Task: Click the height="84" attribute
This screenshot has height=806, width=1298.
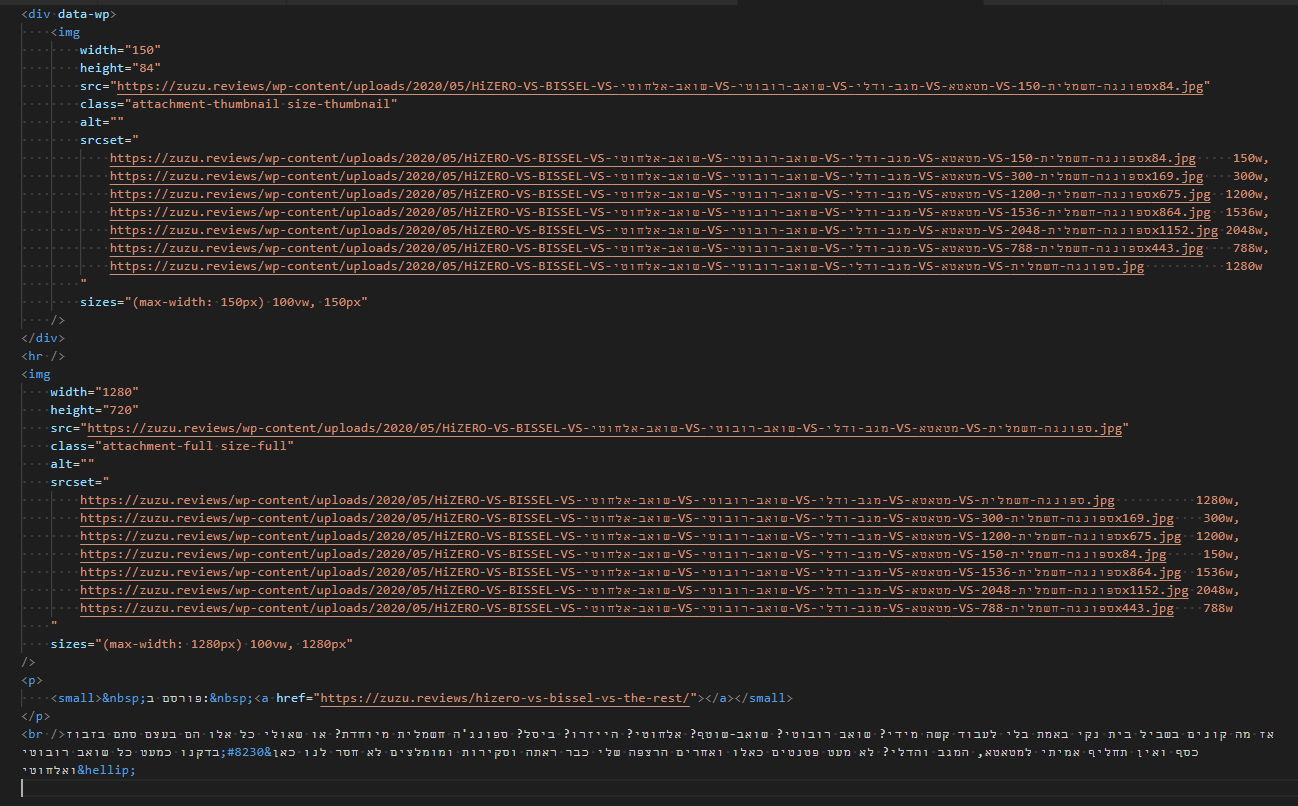Action: pyautogui.click(x=120, y=69)
